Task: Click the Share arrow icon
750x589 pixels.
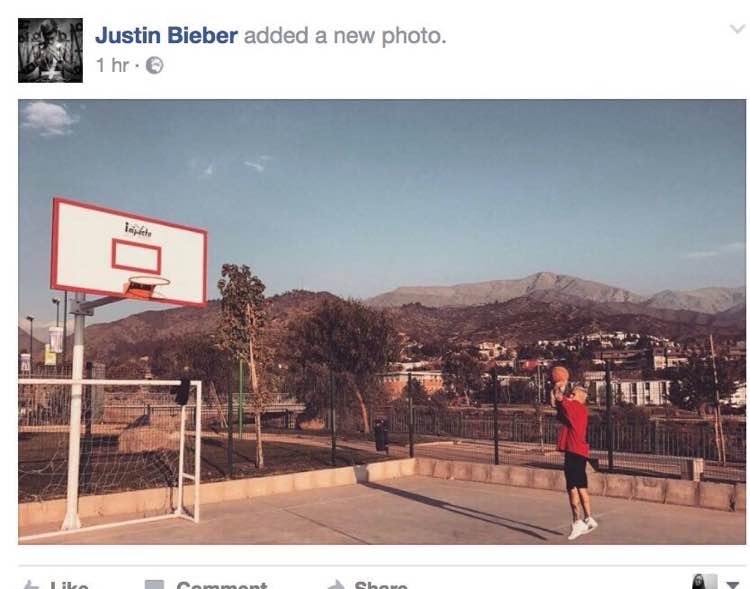Action: (x=336, y=585)
